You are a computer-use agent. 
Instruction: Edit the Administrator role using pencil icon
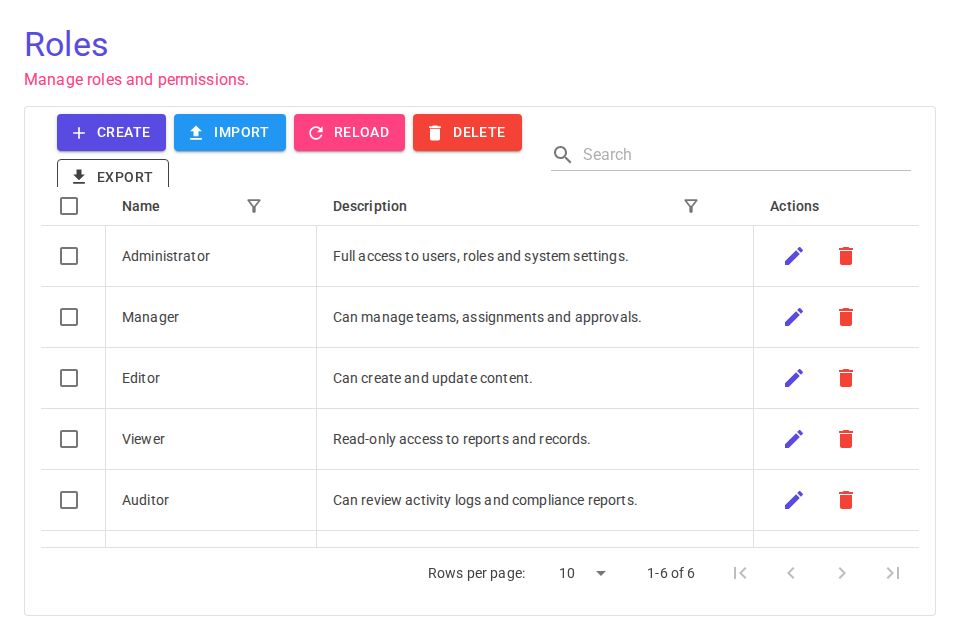click(x=793, y=256)
